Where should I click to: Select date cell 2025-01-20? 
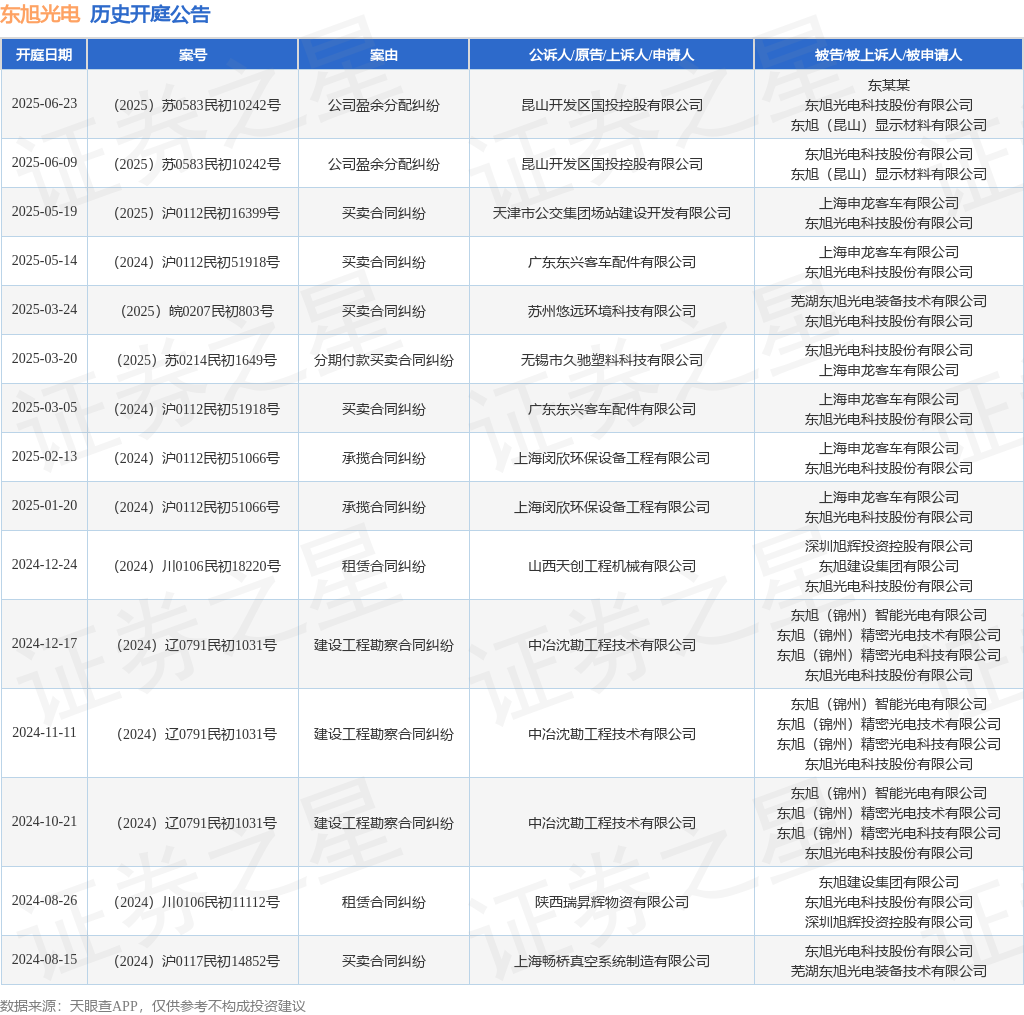tap(44, 506)
